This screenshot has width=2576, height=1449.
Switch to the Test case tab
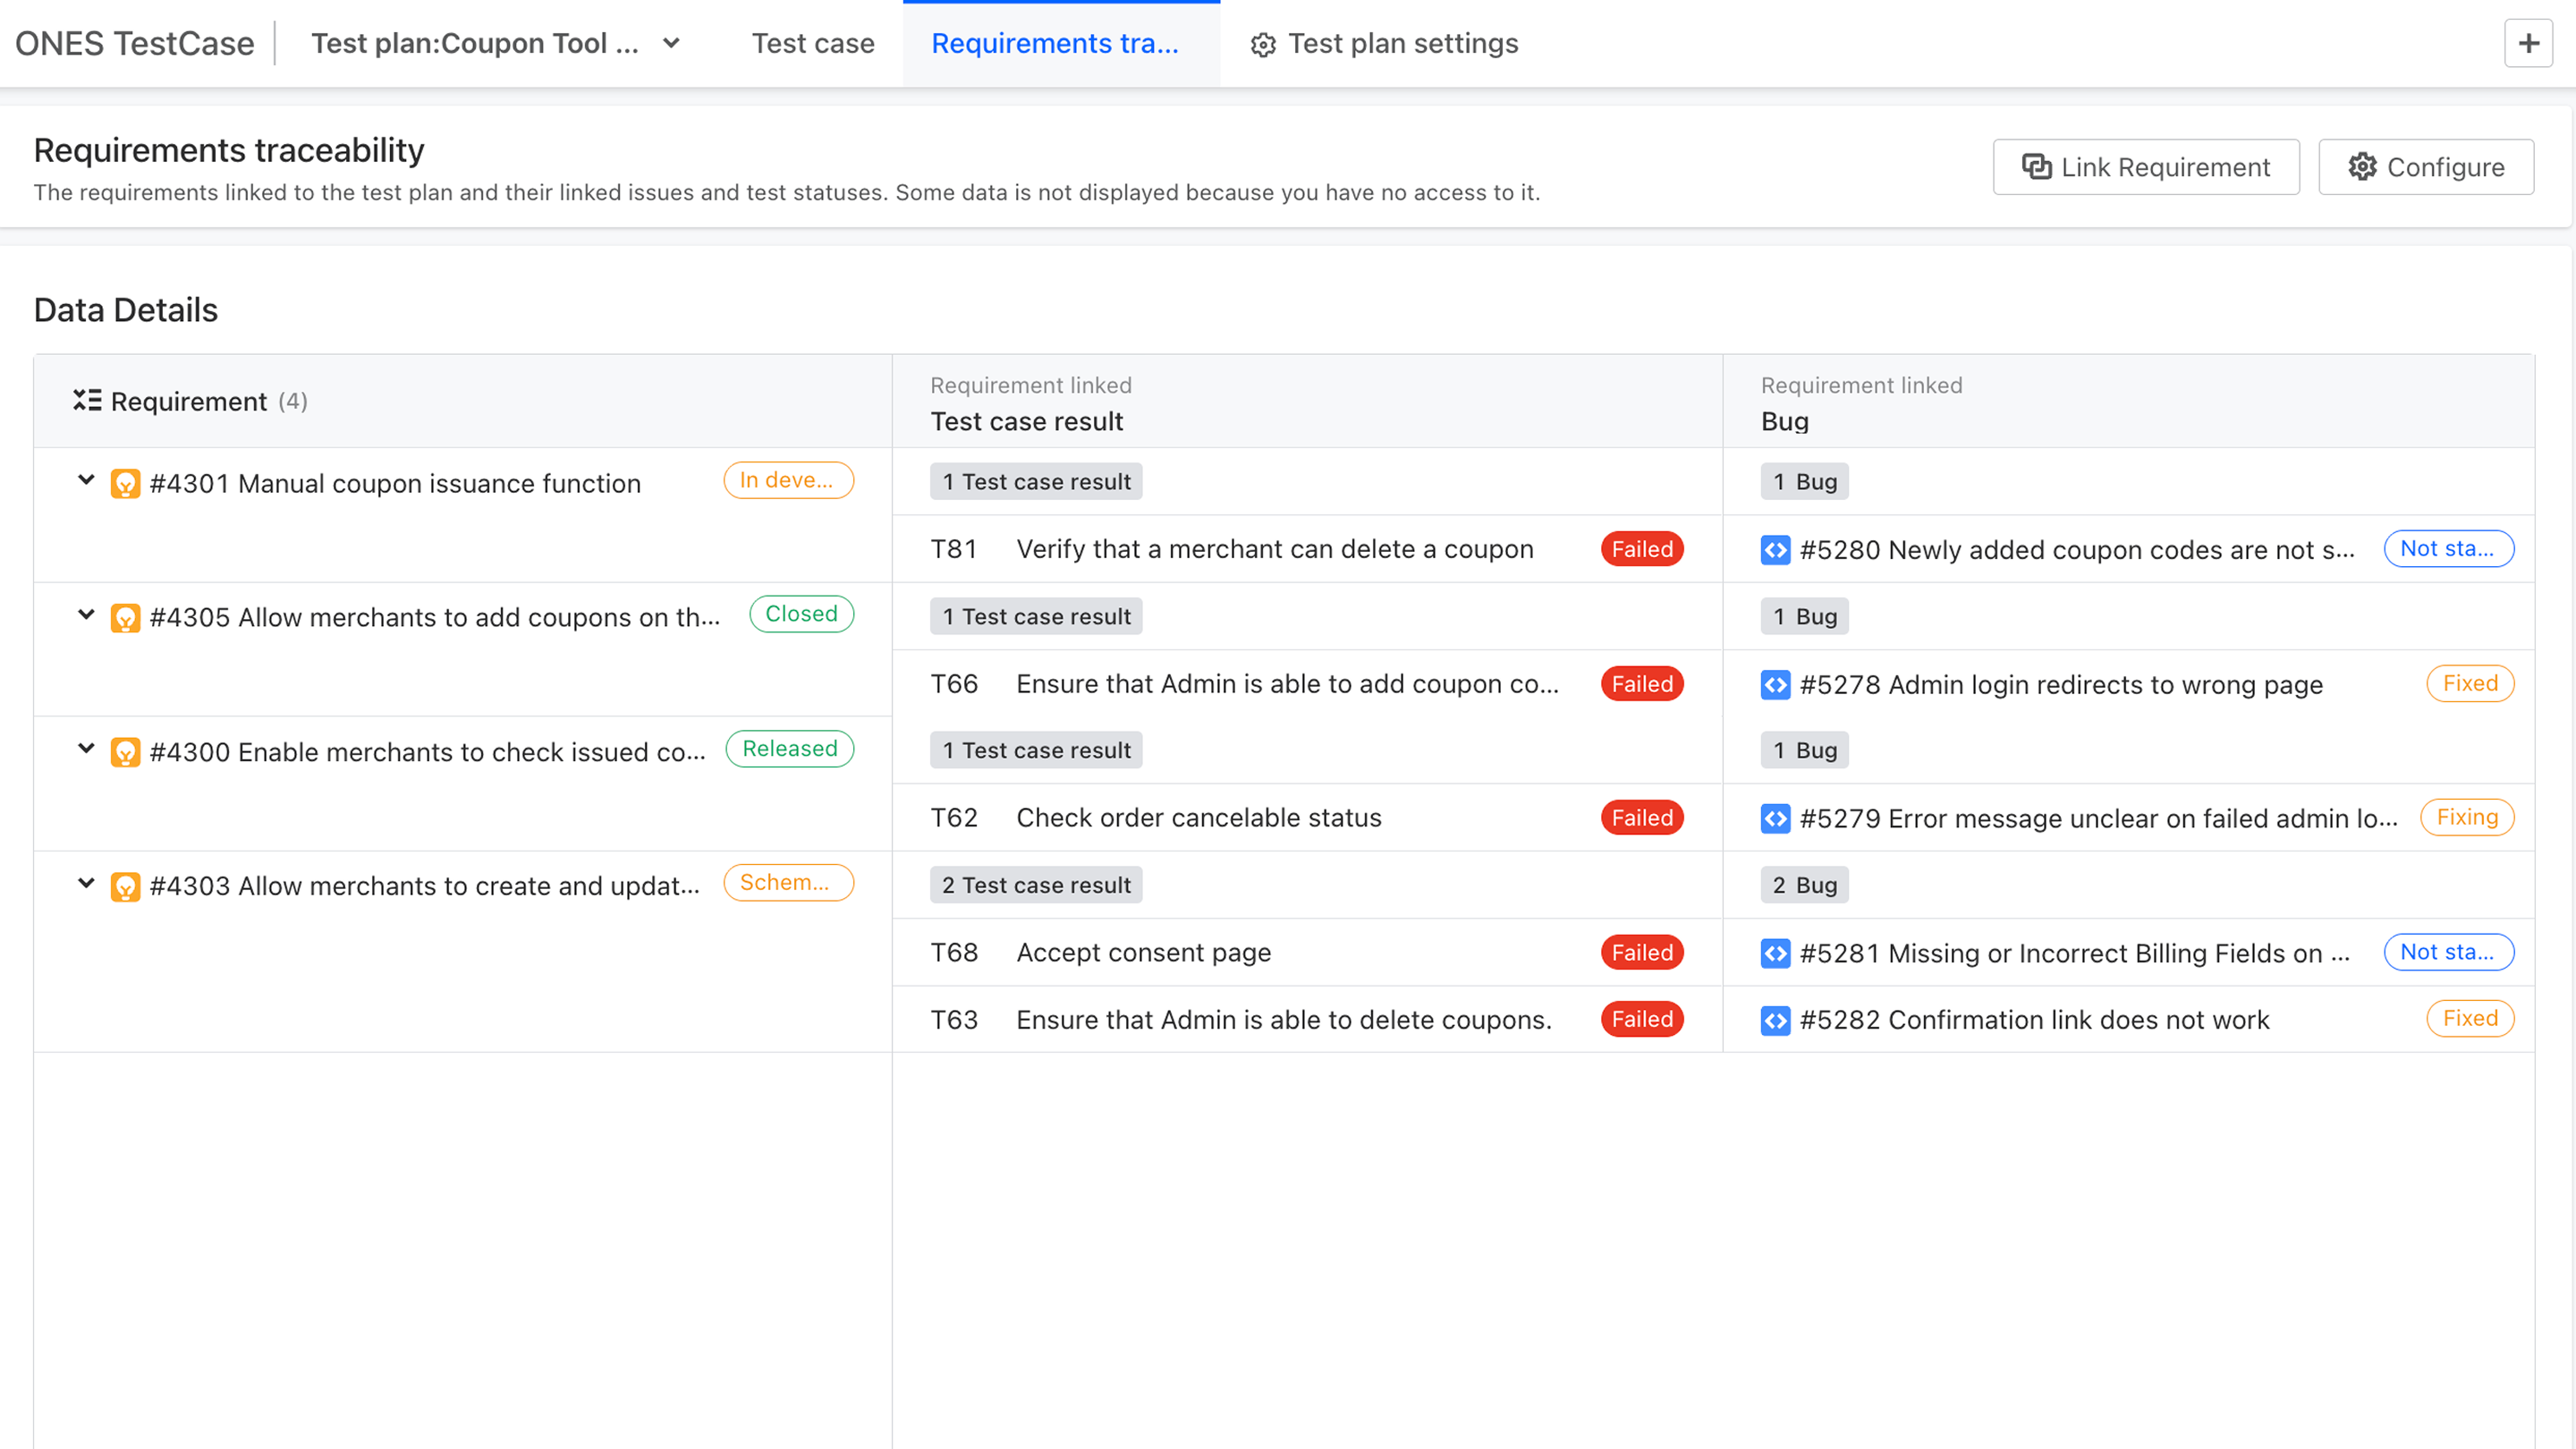[x=812, y=43]
